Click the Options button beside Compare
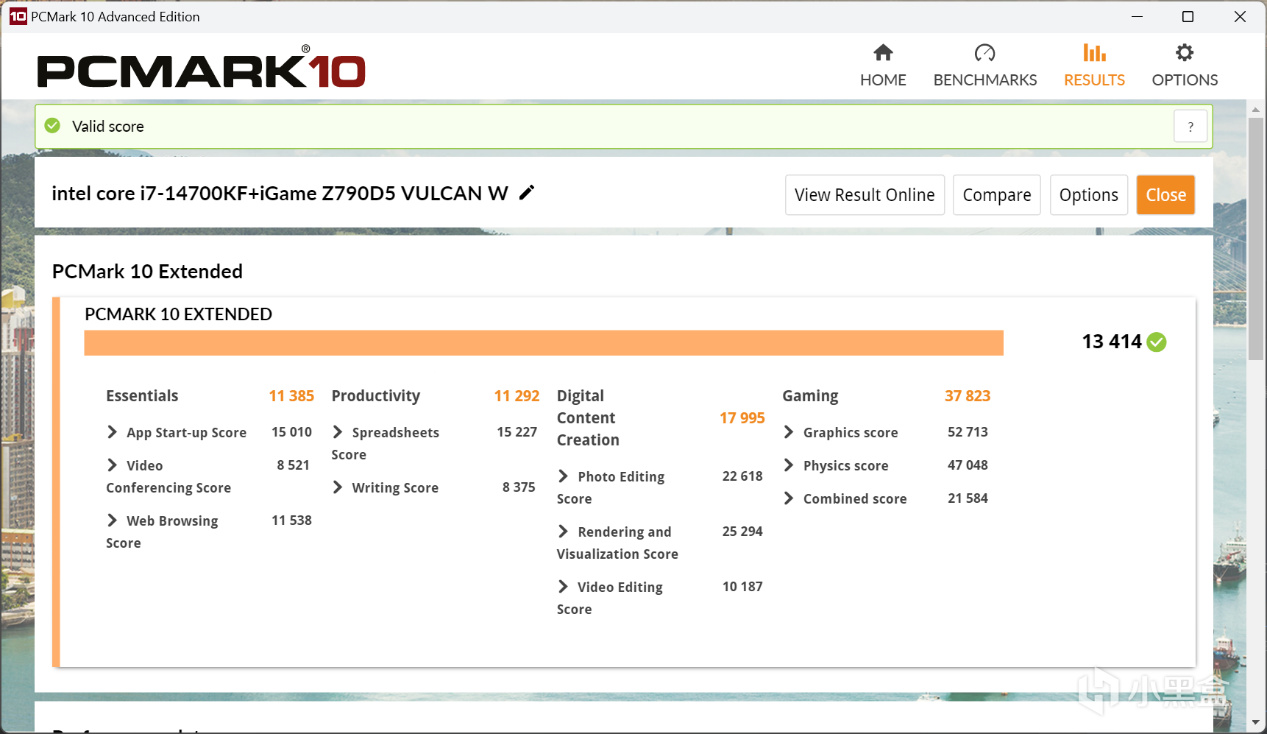The image size is (1267, 734). tap(1089, 195)
